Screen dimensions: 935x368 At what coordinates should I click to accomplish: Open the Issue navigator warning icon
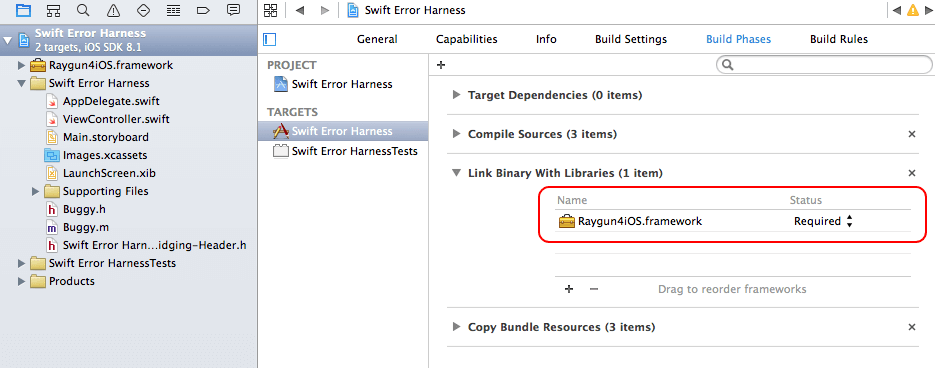coord(113,10)
